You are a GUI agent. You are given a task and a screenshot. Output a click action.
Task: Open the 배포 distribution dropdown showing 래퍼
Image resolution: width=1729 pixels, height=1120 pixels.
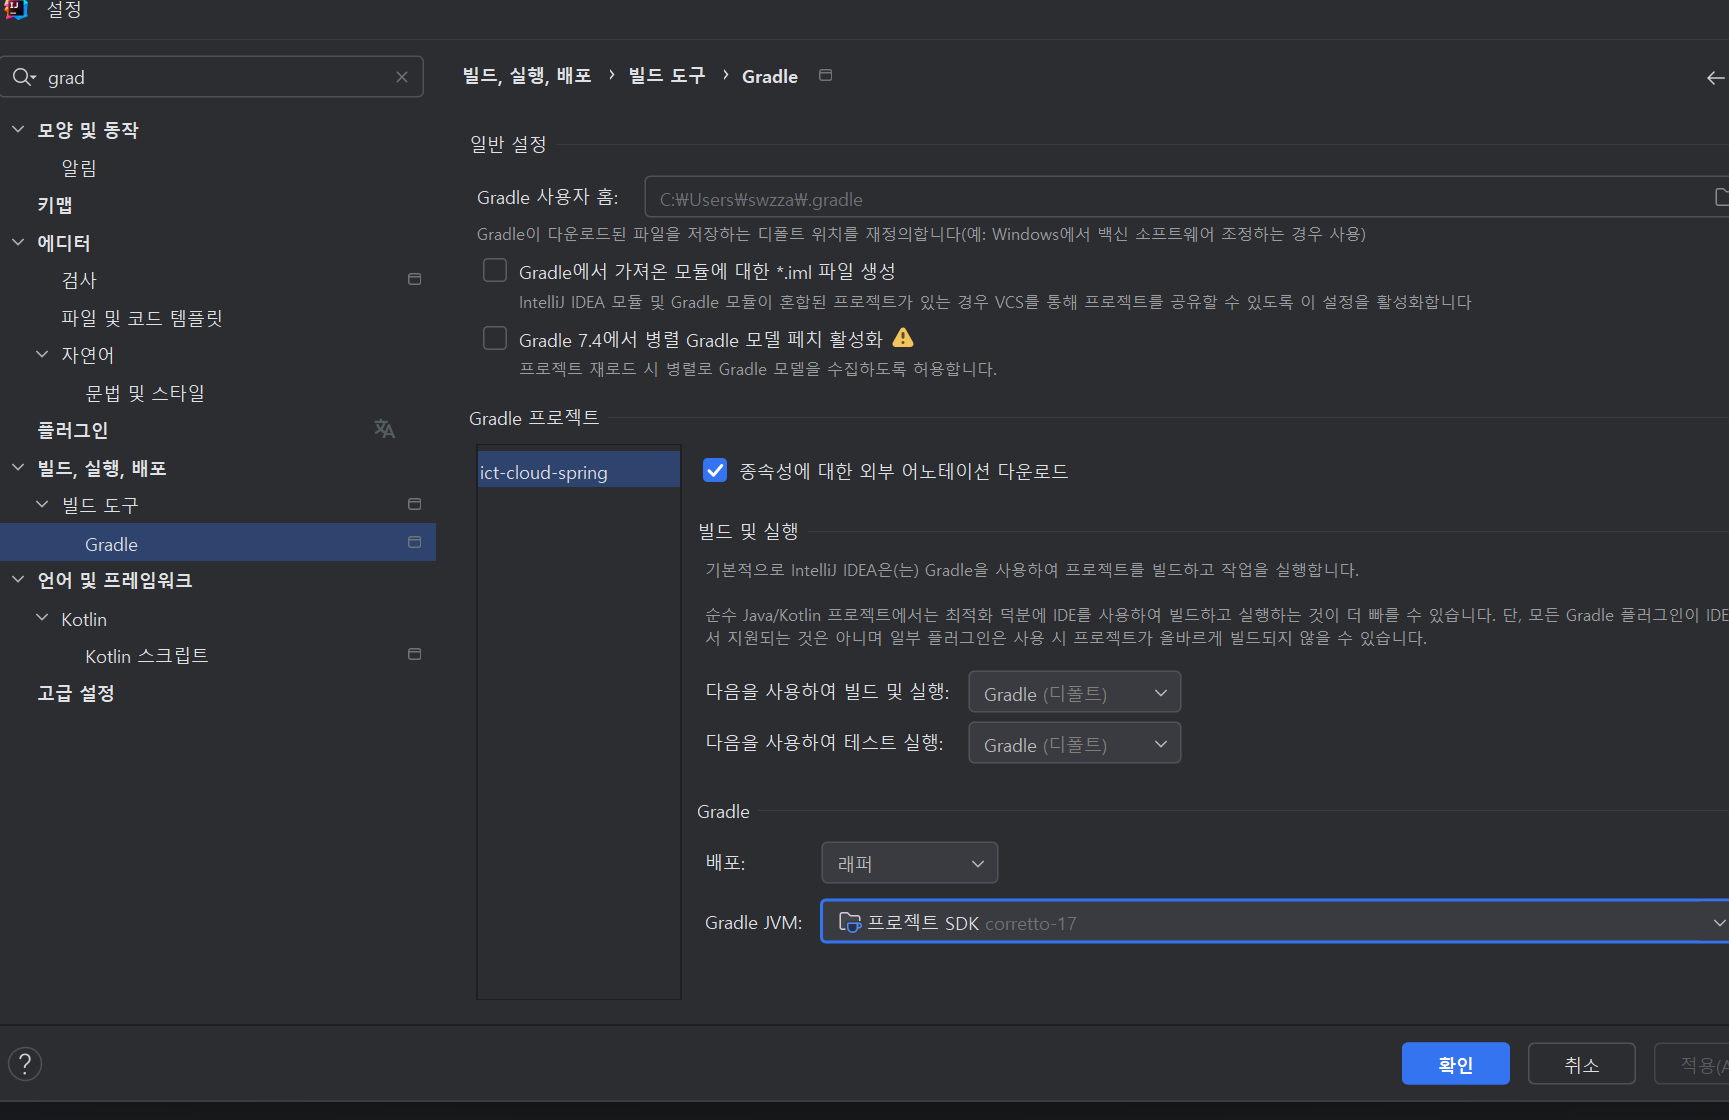pyautogui.click(x=909, y=863)
